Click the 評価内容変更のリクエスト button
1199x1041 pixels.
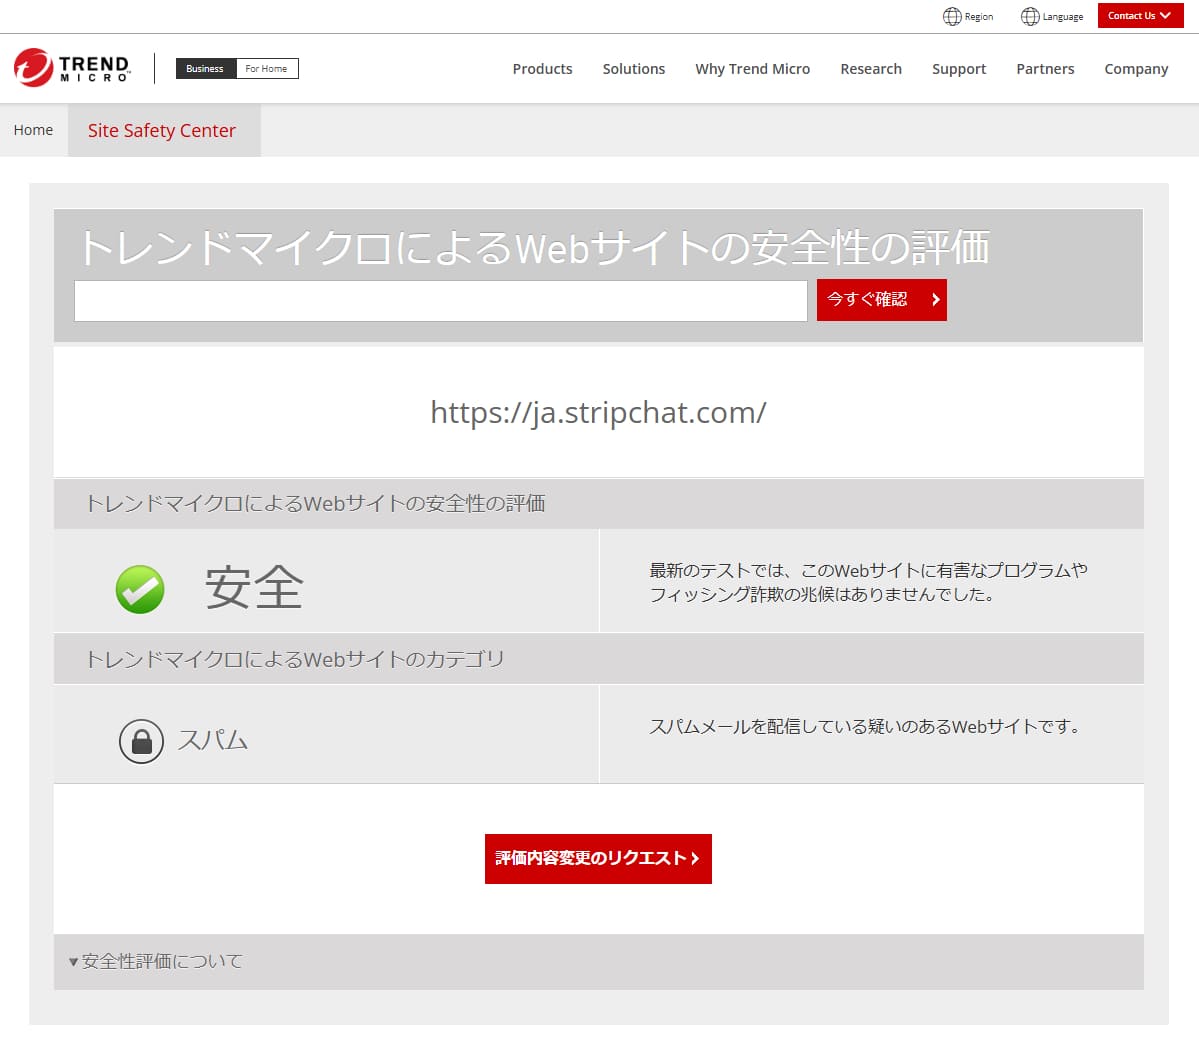(x=598, y=858)
